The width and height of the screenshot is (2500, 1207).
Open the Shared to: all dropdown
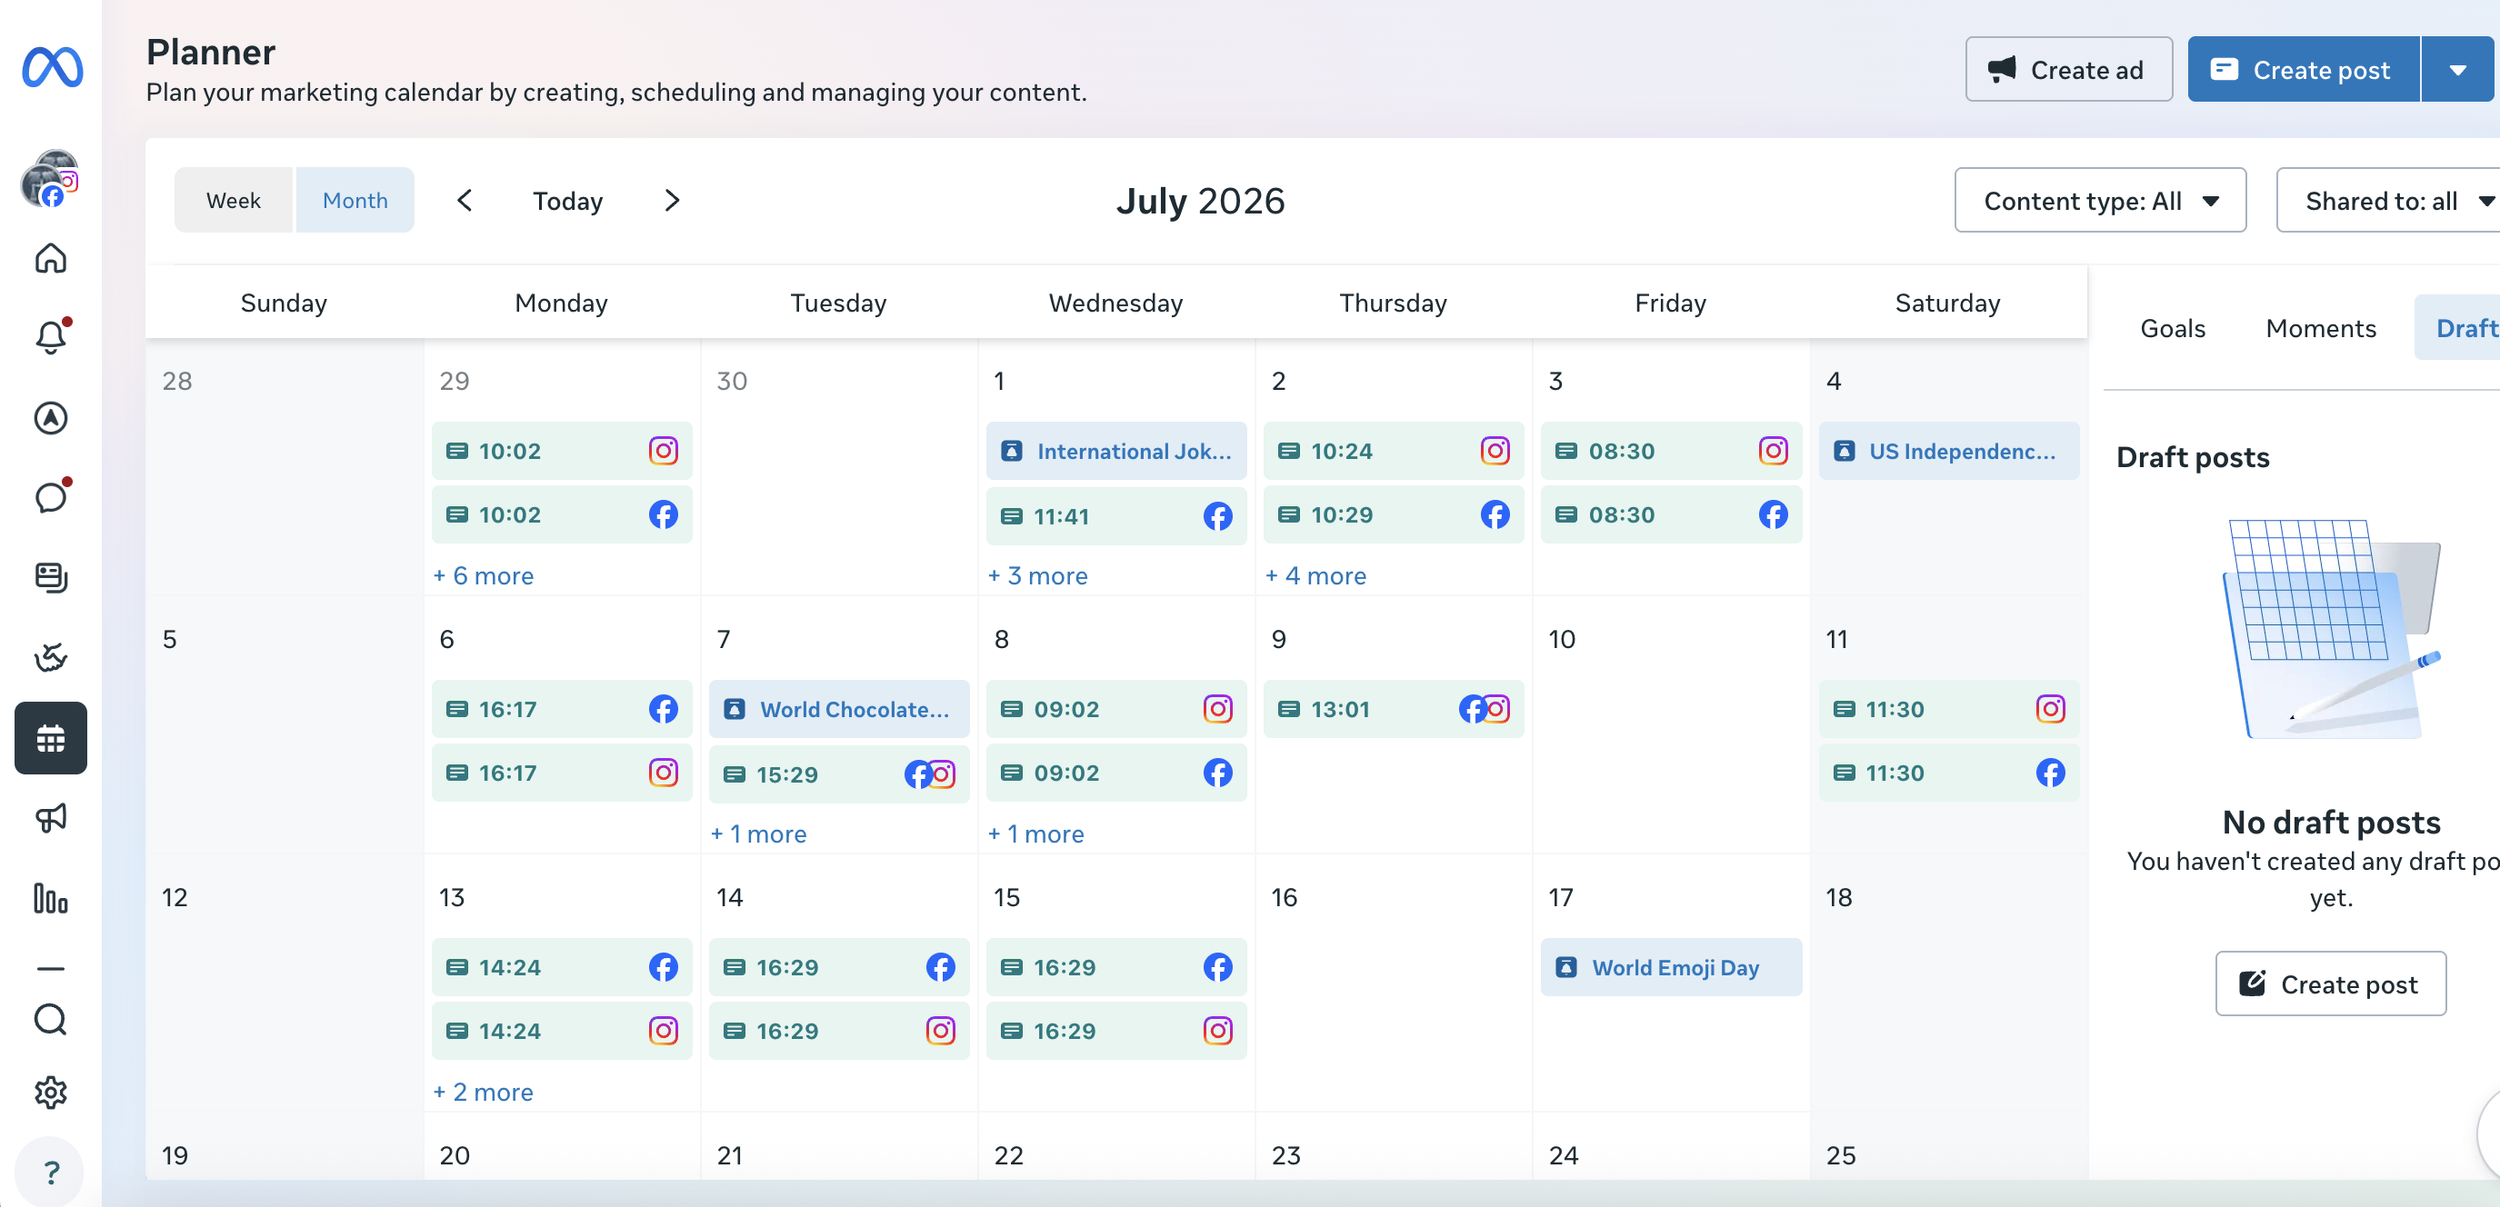tap(2390, 200)
